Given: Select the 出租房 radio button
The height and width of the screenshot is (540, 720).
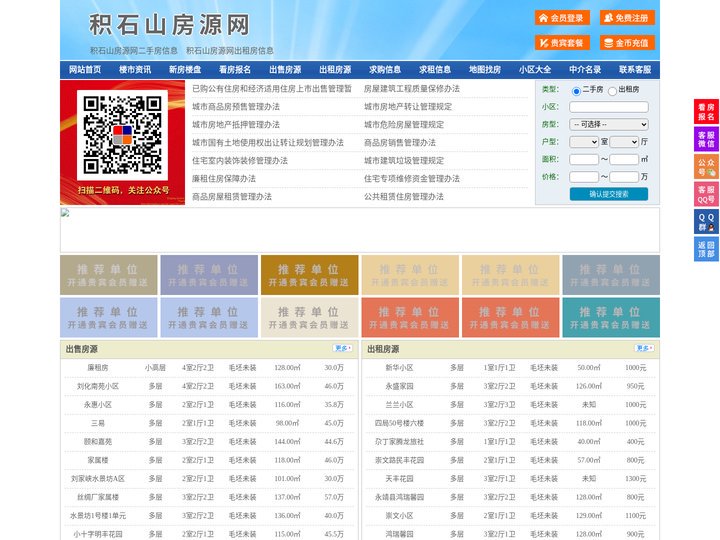Looking at the screenshot, I should coord(612,91).
